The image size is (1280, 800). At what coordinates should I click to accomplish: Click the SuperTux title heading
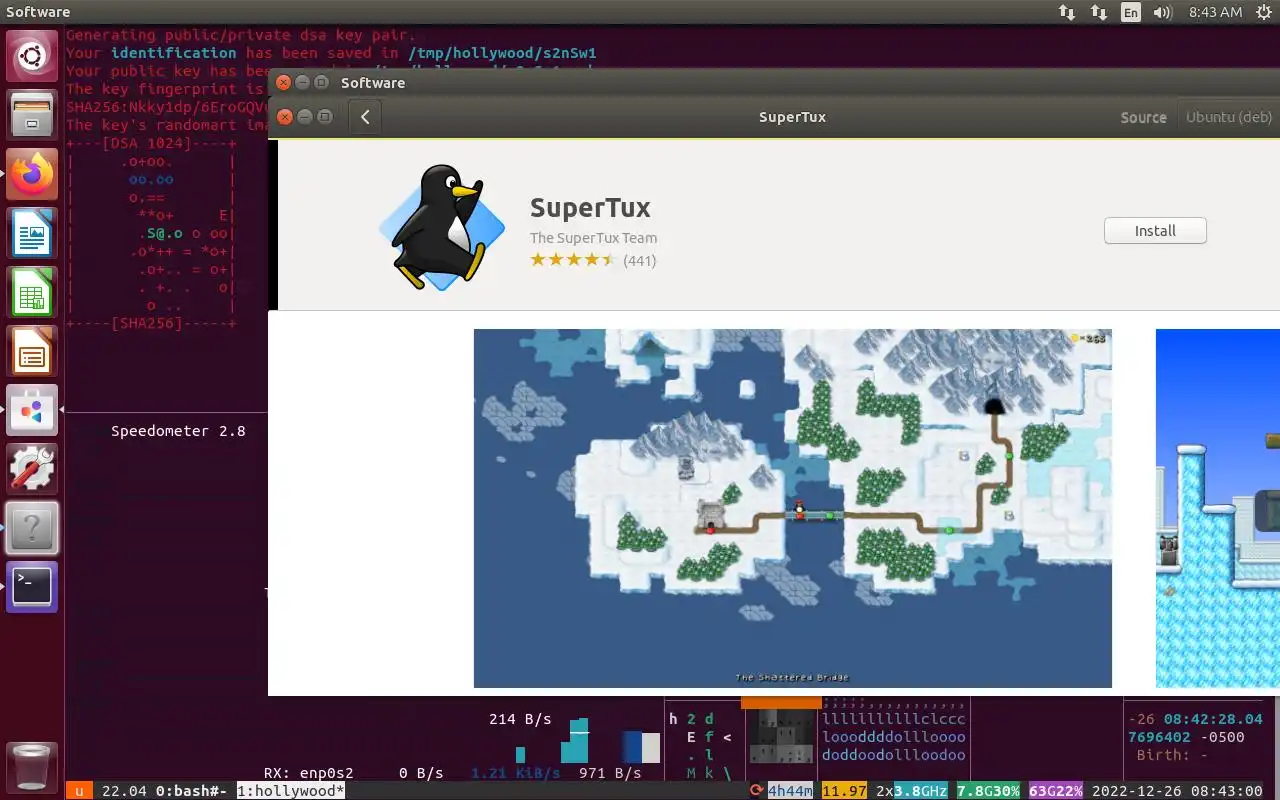[590, 208]
